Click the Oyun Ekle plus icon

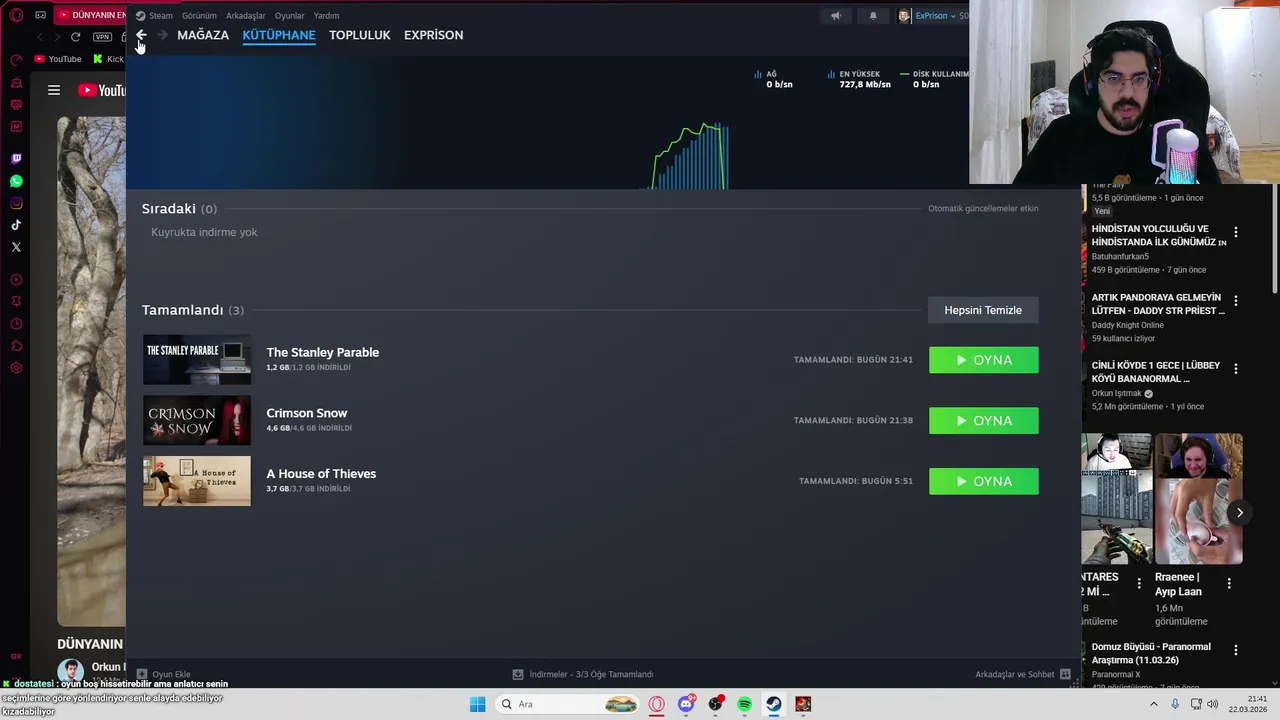[x=142, y=674]
